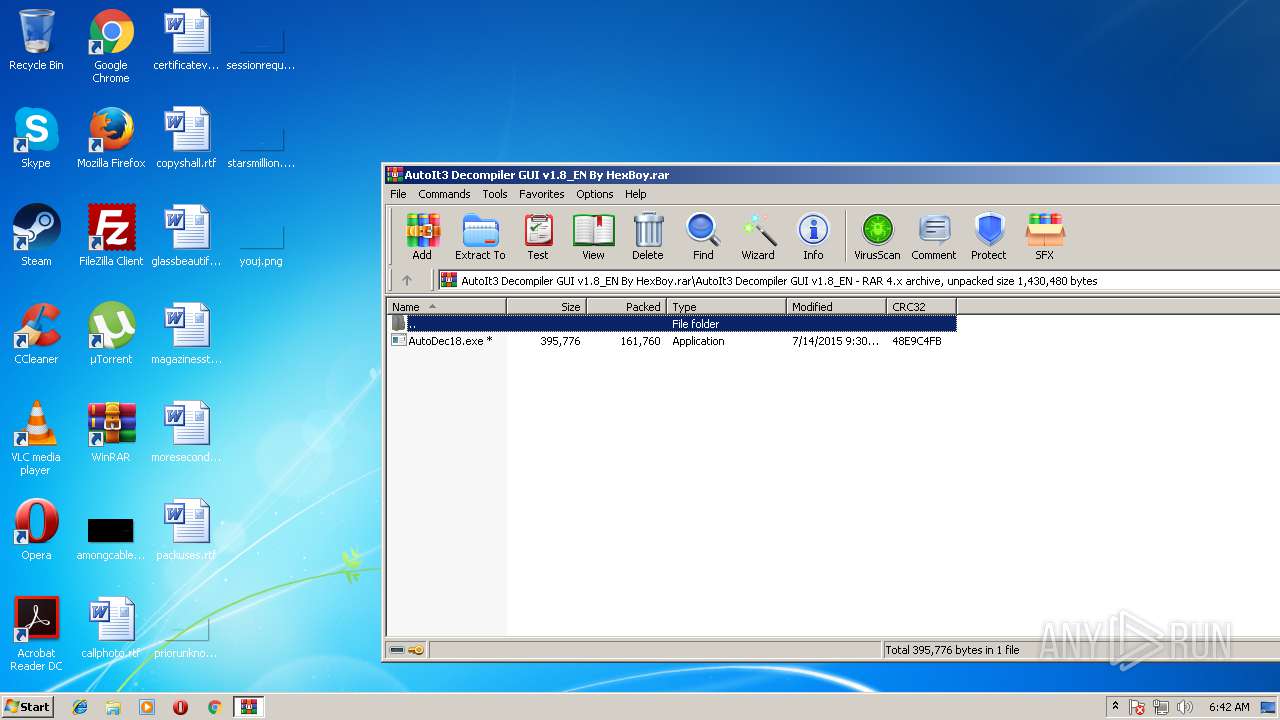Sort by the Packed column header
The image size is (1280, 720).
click(x=626, y=307)
